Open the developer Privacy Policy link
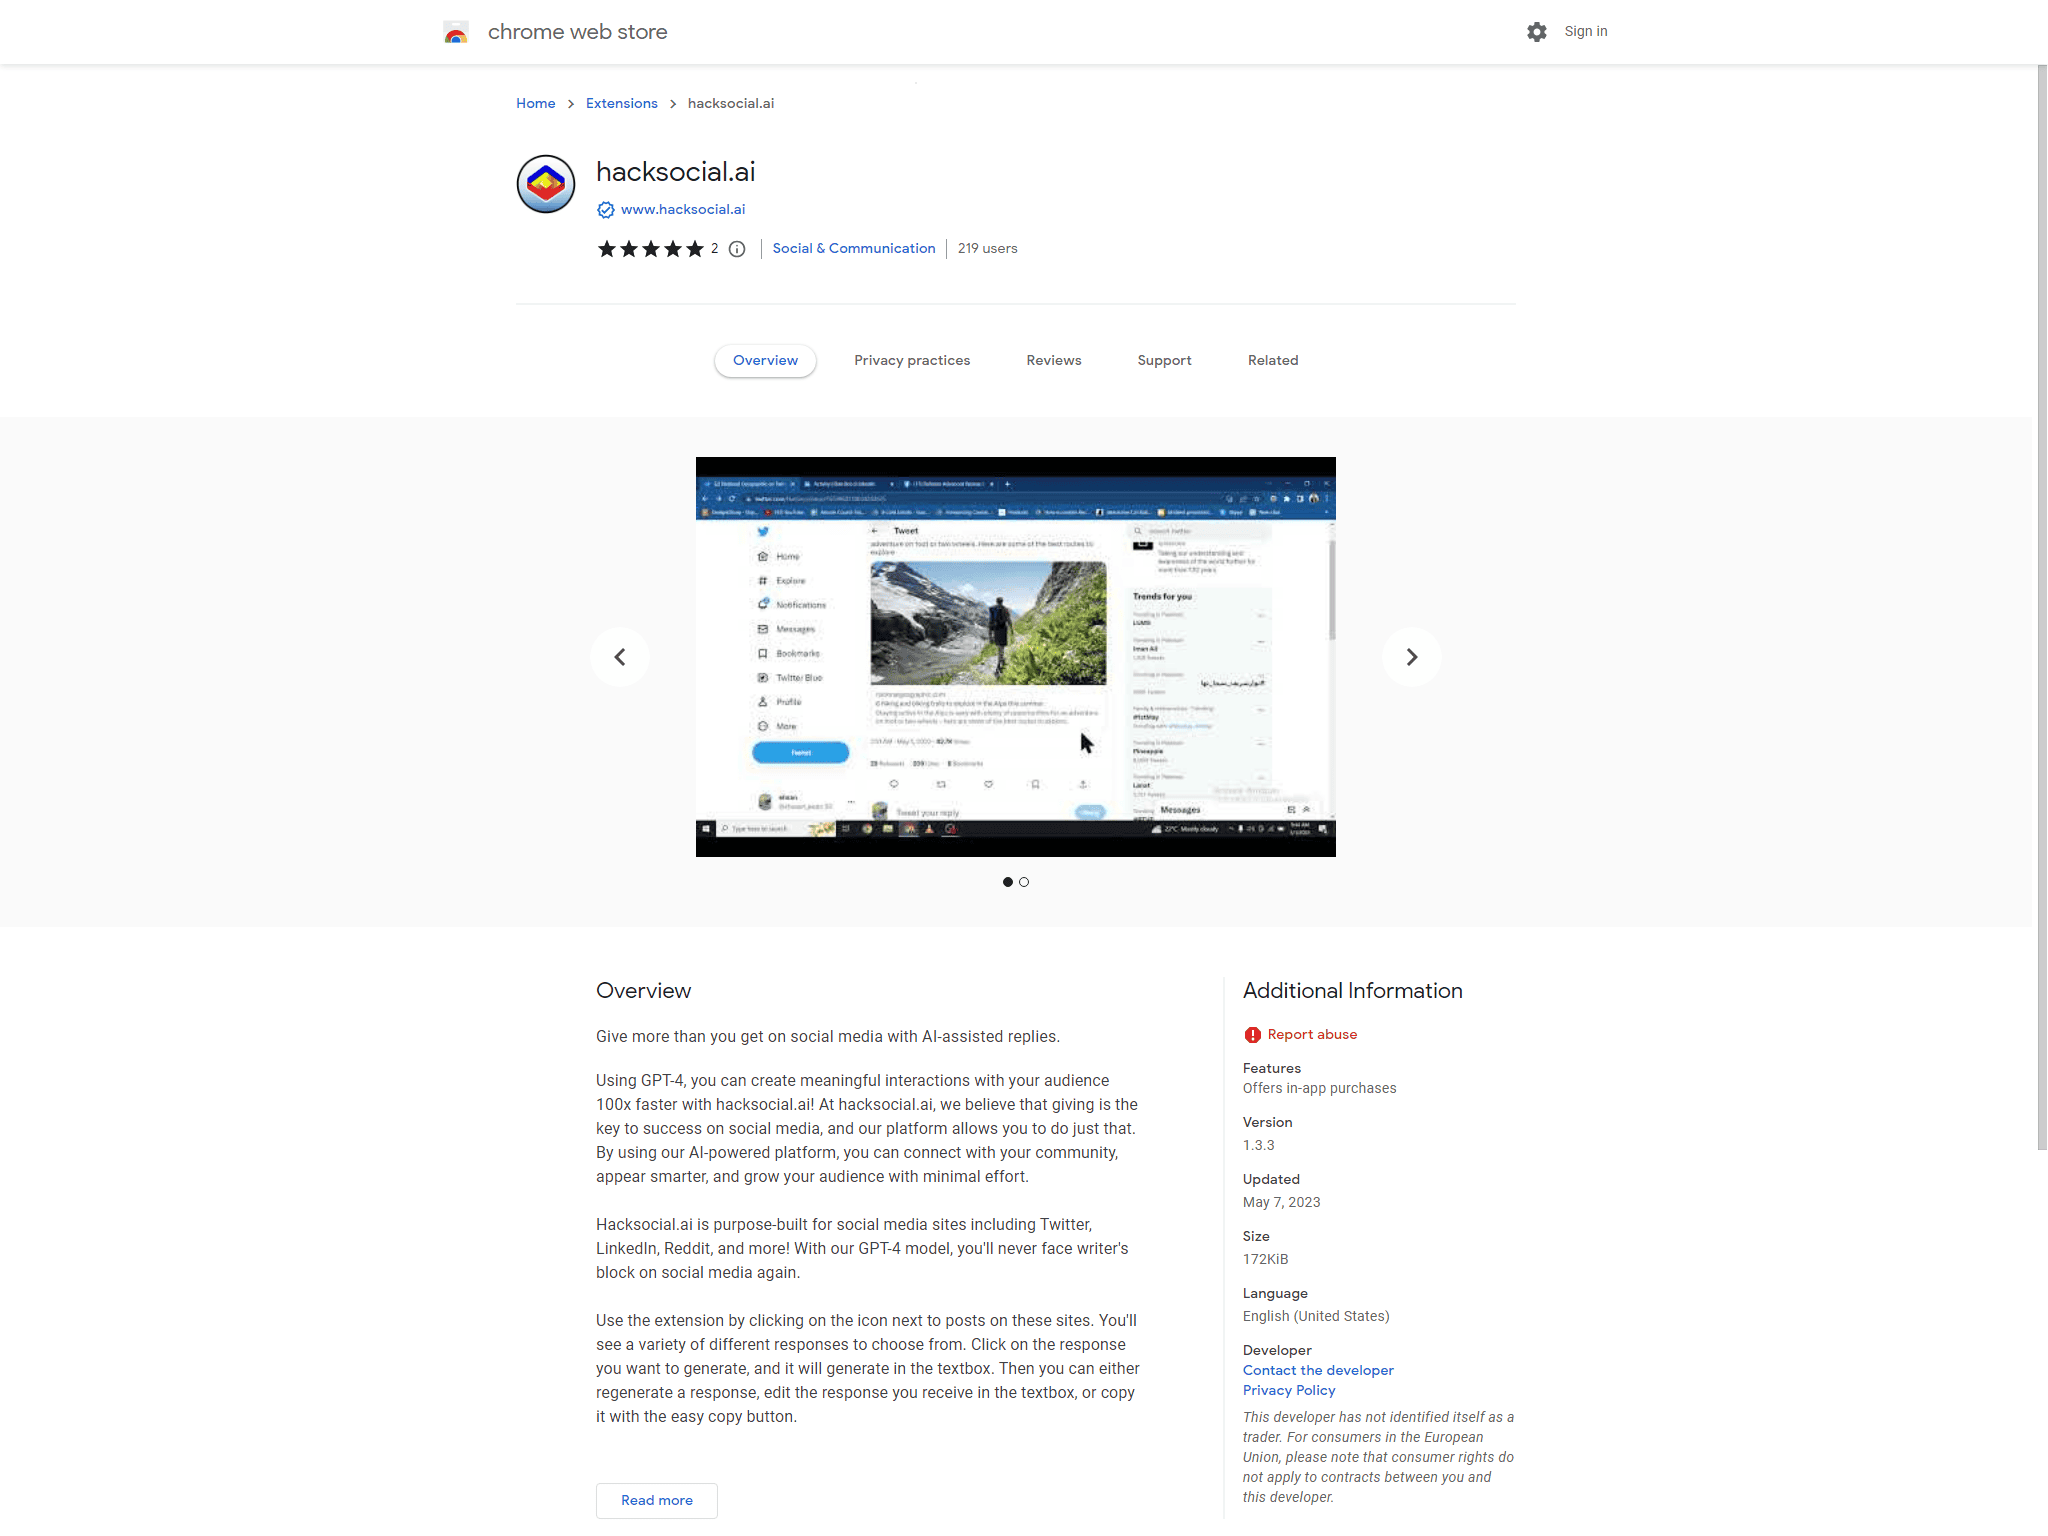 pos(1289,1391)
